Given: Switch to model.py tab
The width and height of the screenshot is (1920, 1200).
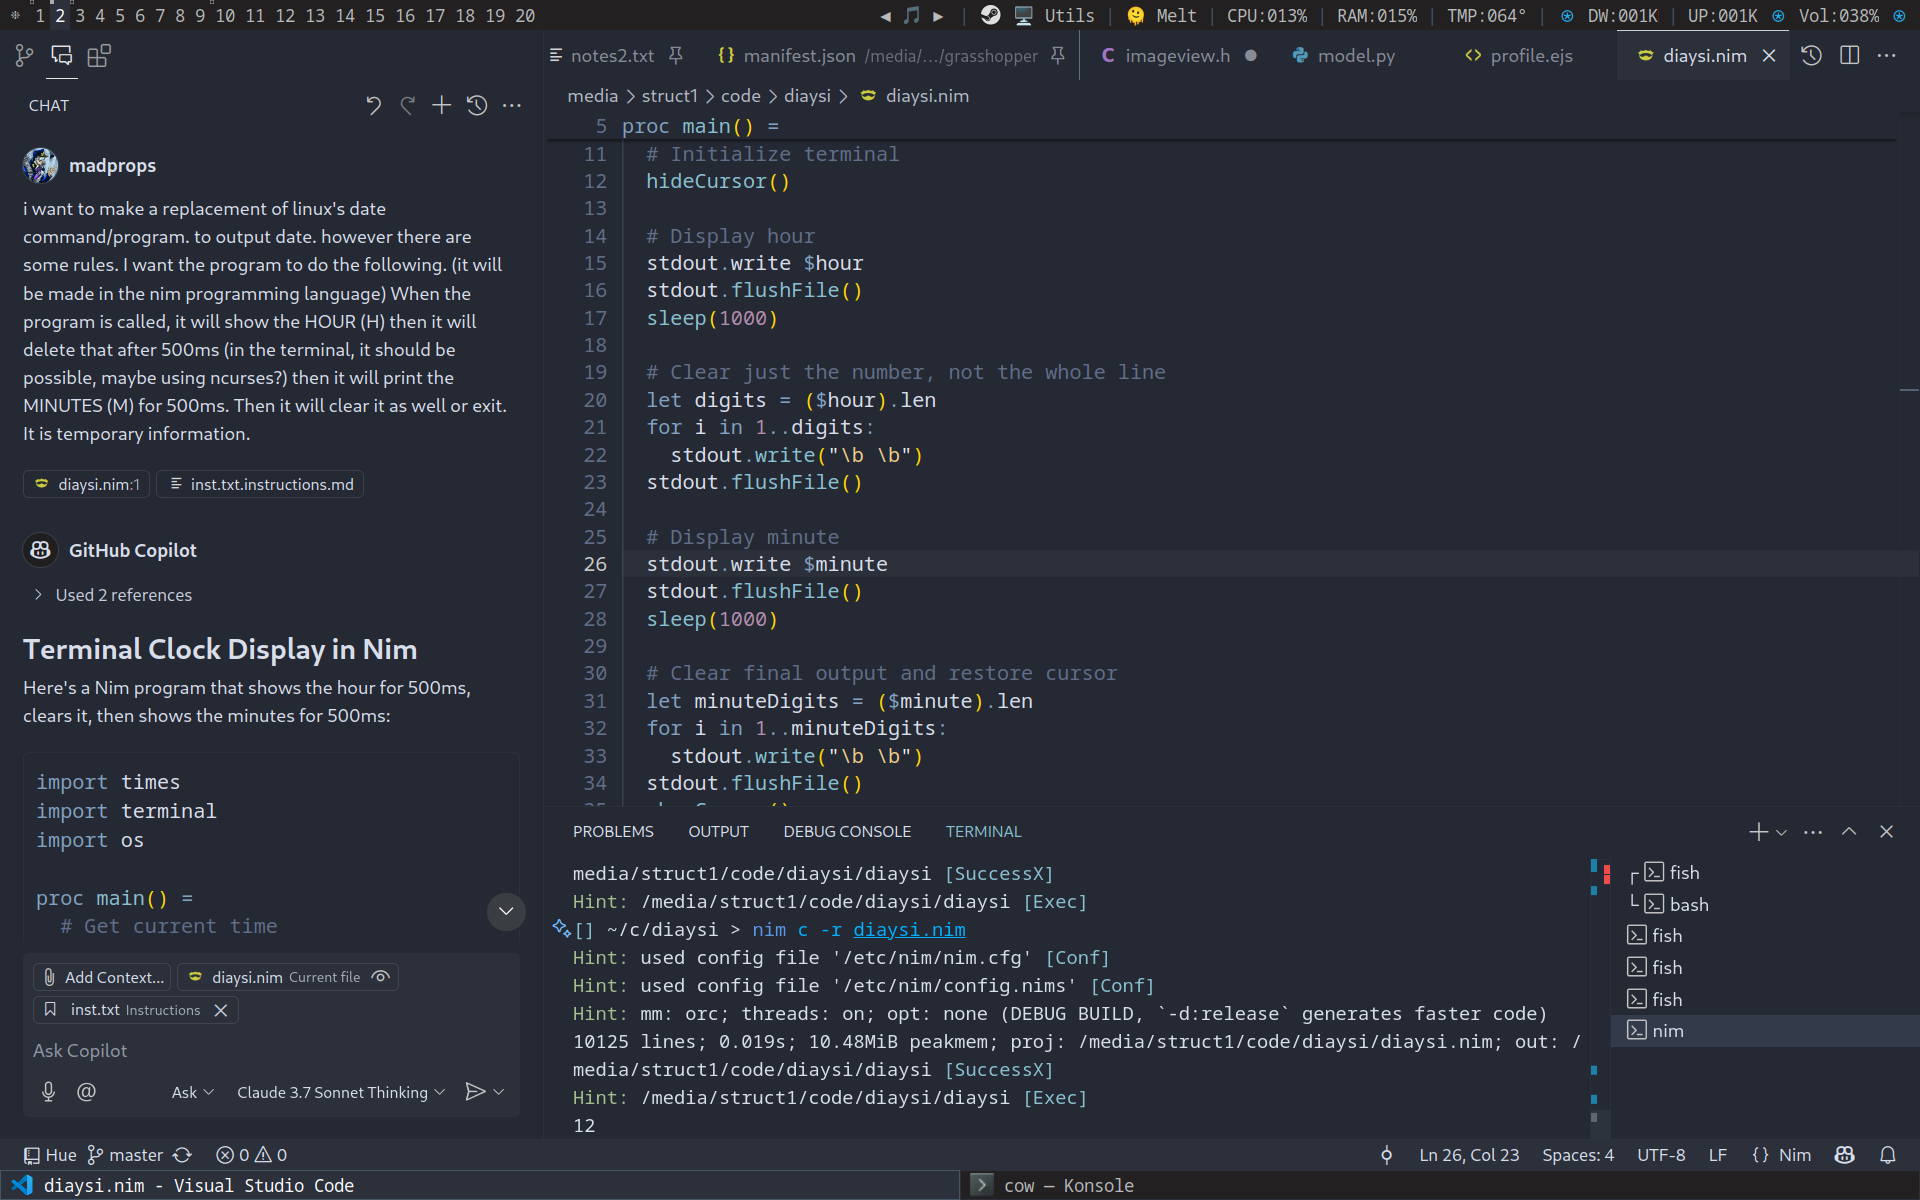Looking at the screenshot, I should 1356,56.
